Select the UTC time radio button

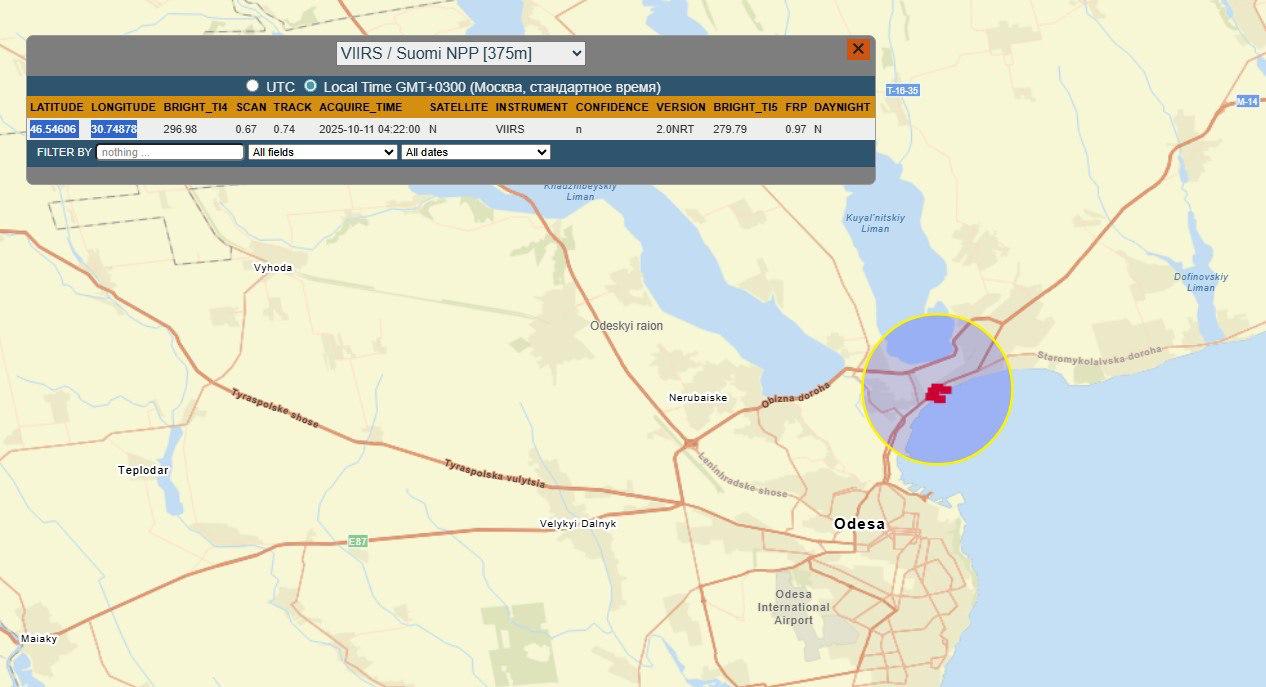pyautogui.click(x=253, y=86)
